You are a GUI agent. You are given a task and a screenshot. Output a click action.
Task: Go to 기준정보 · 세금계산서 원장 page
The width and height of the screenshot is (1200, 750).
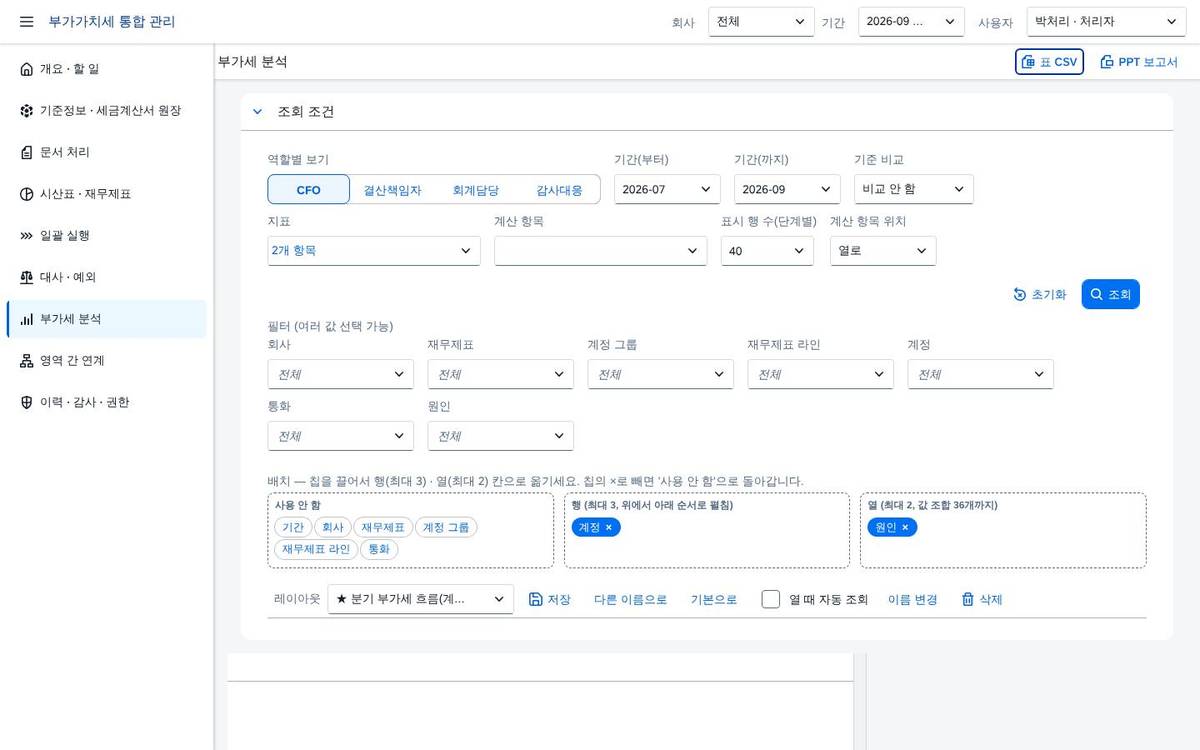coord(106,111)
